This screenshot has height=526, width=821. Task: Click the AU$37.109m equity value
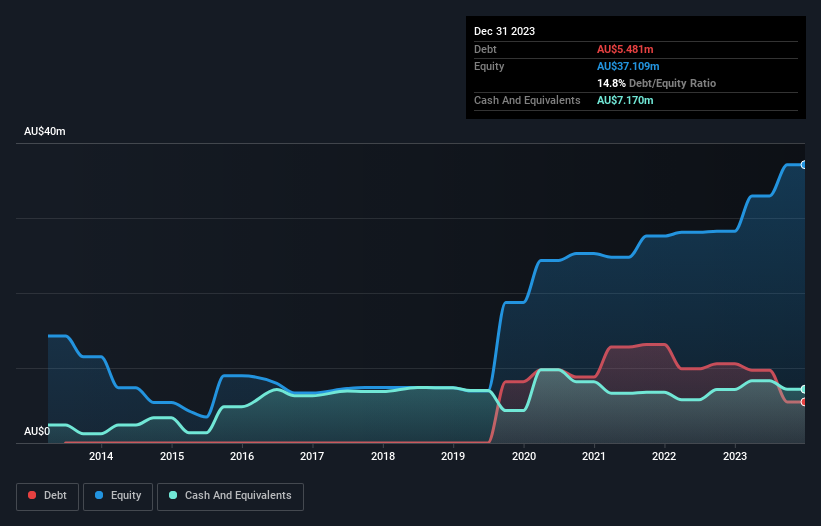pos(628,66)
